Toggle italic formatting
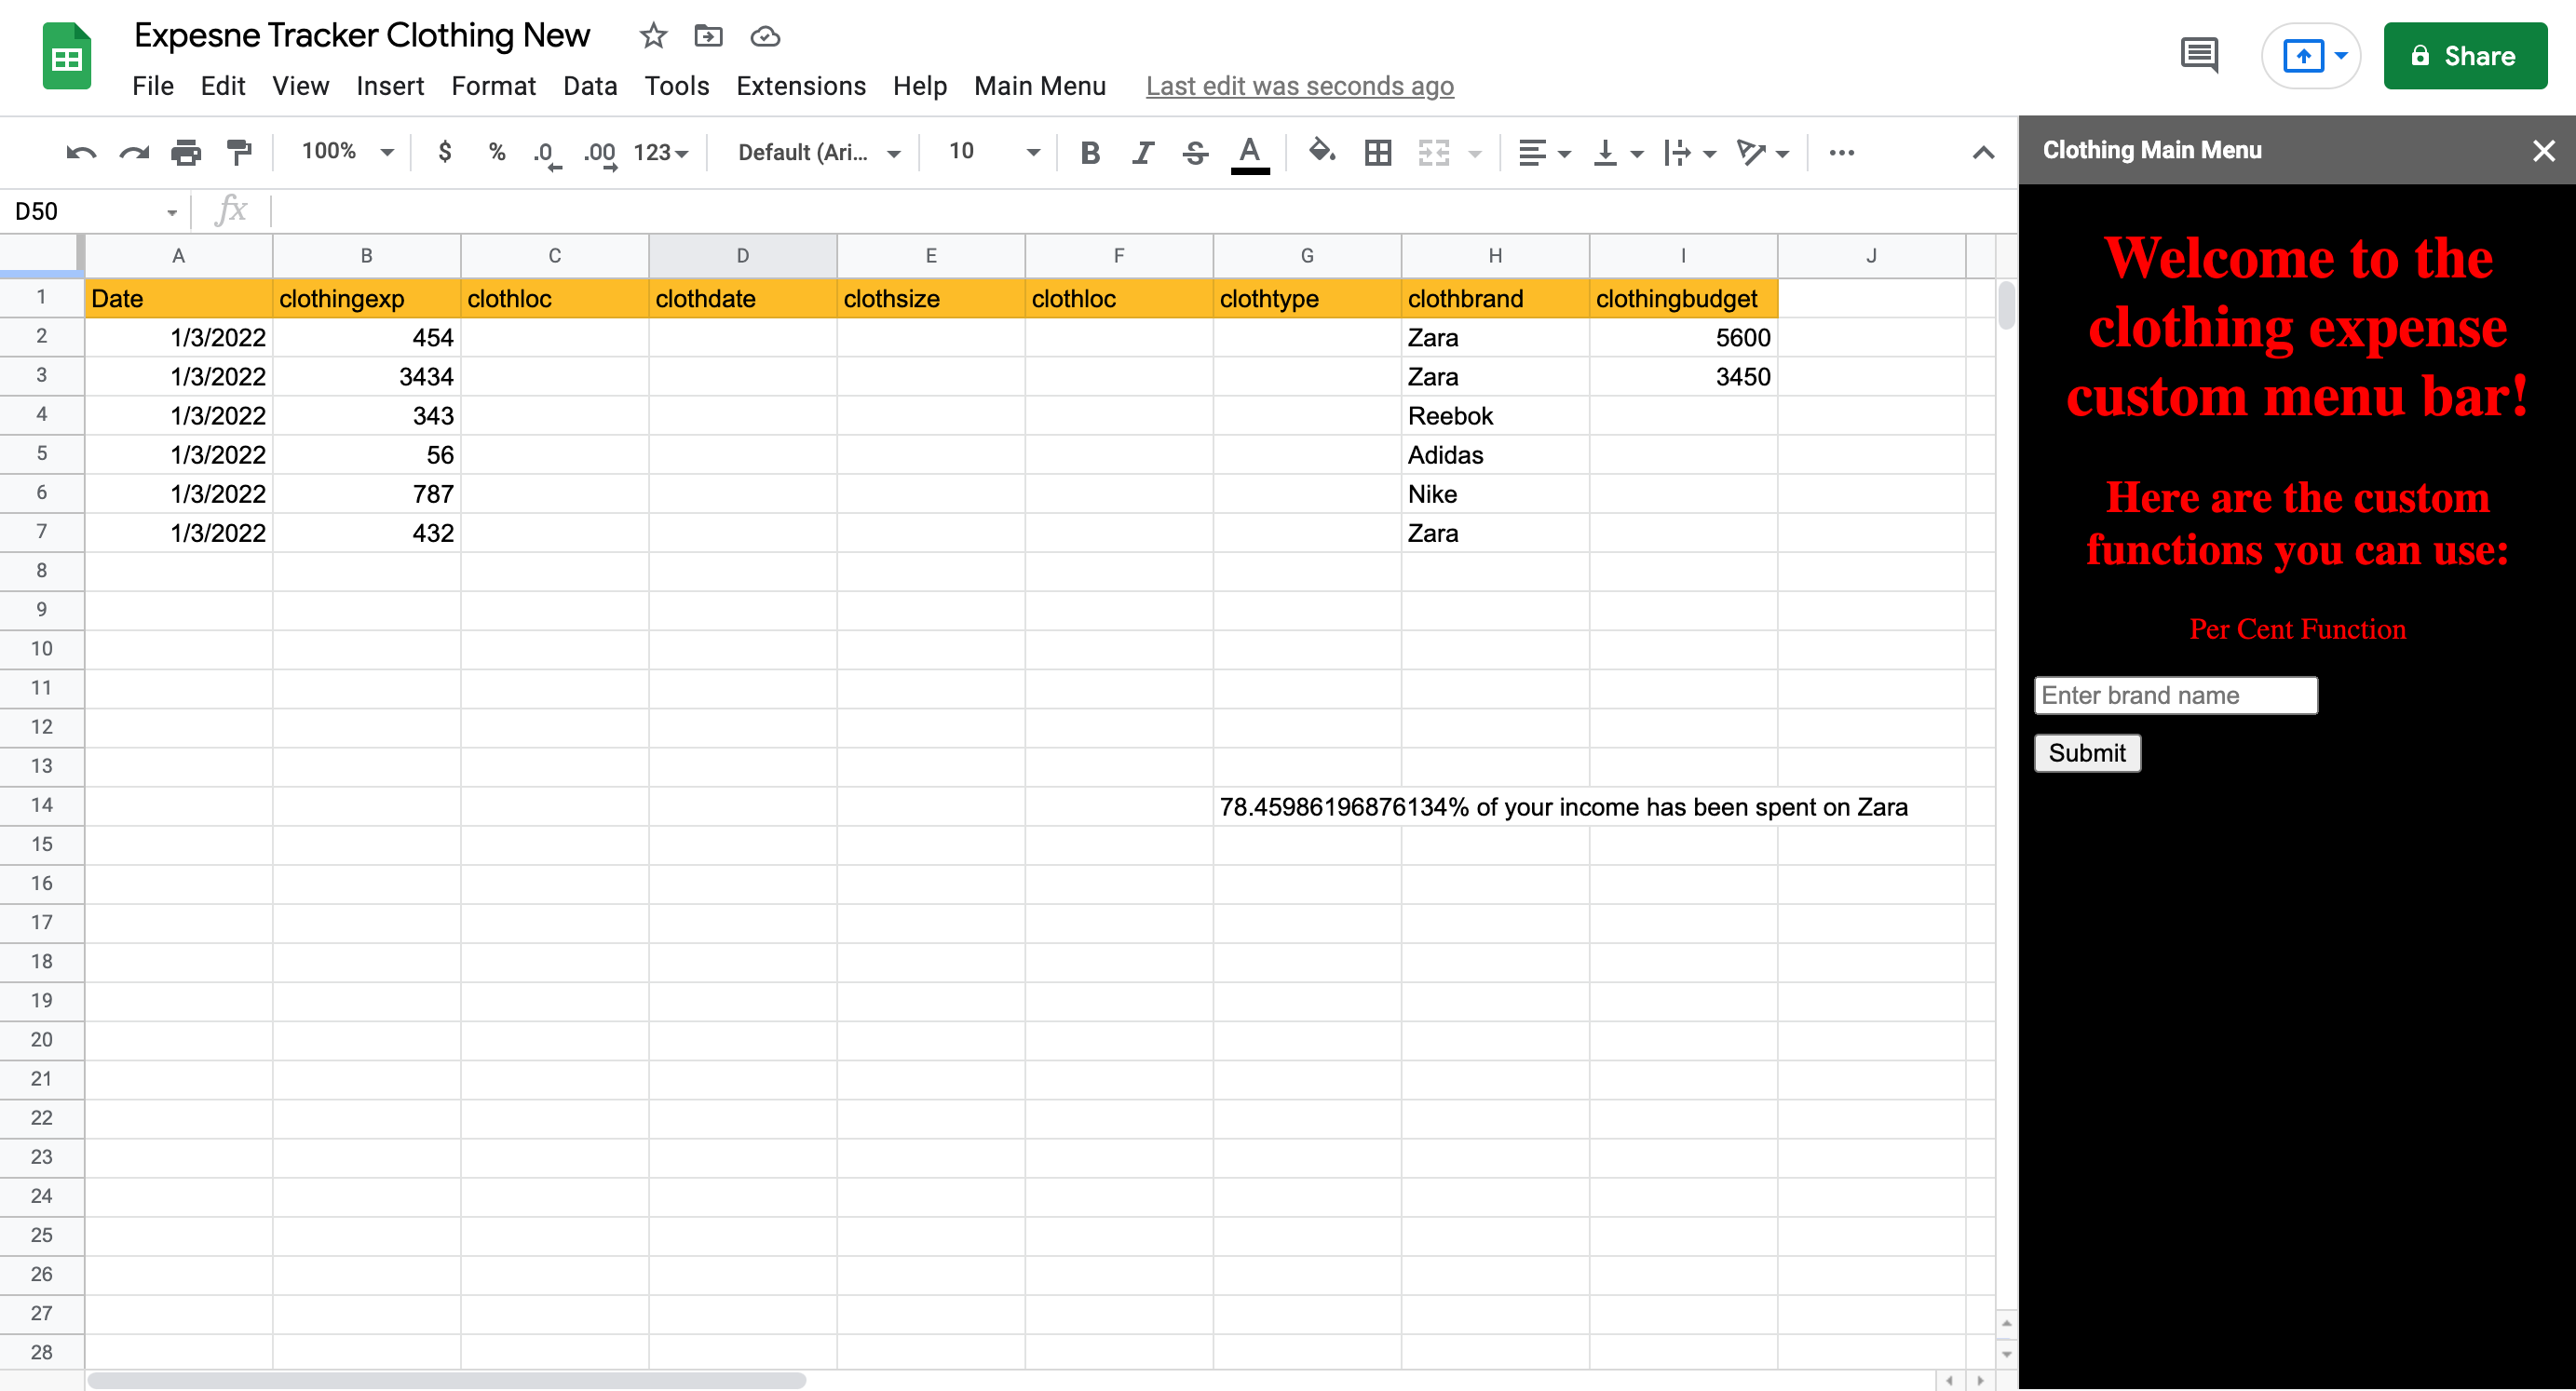Image resolution: width=2576 pixels, height=1391 pixels. [1142, 153]
